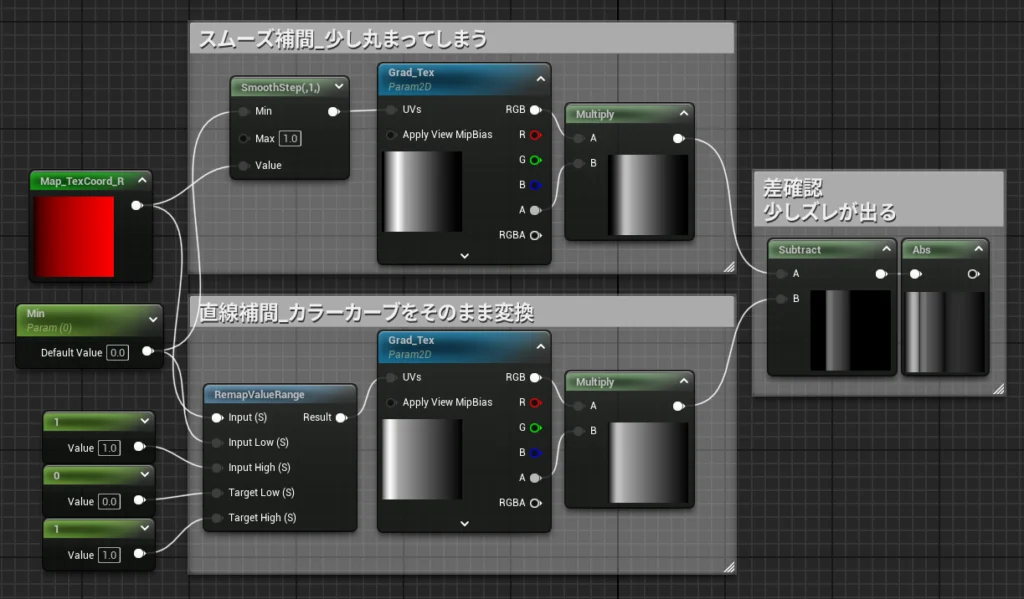Click the Result output pin on RemapValueRange
The width and height of the screenshot is (1024, 599).
[341, 417]
